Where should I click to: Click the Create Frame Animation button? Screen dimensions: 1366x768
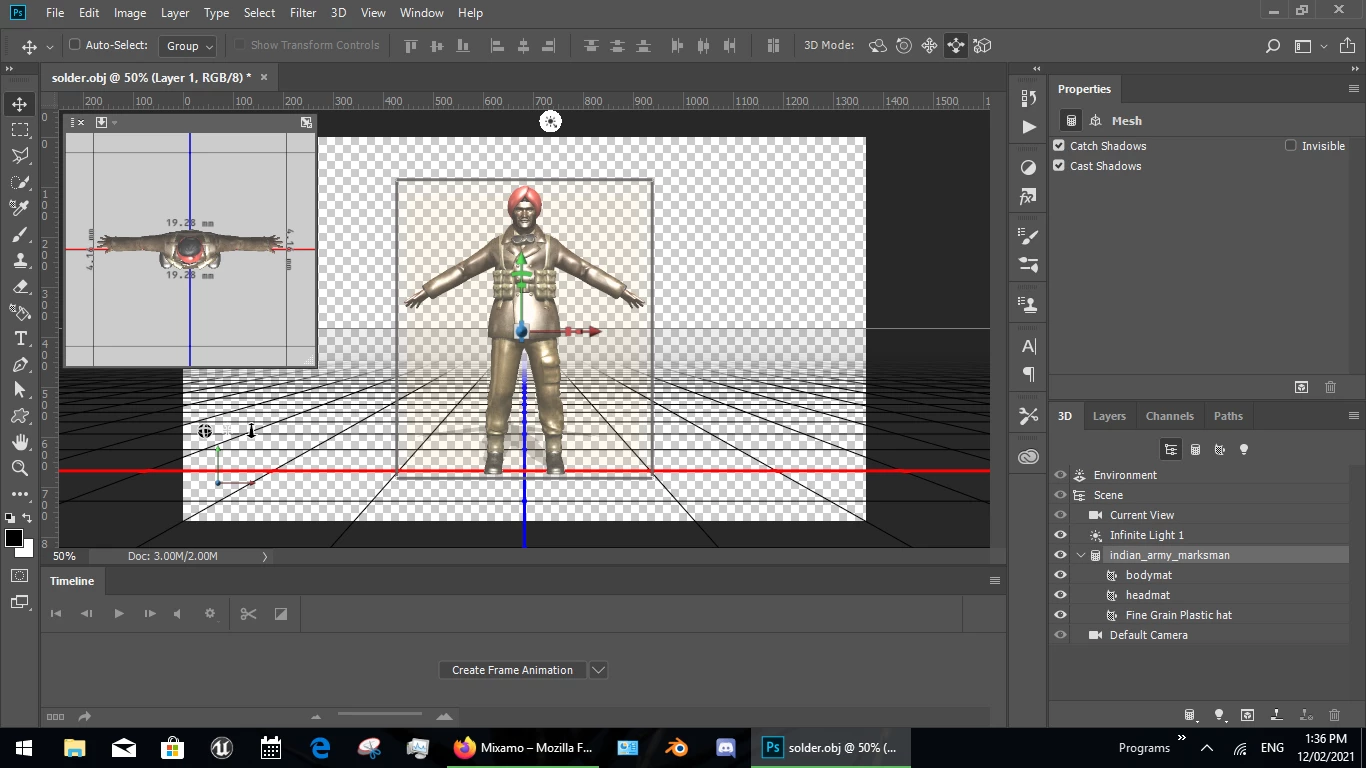point(512,670)
